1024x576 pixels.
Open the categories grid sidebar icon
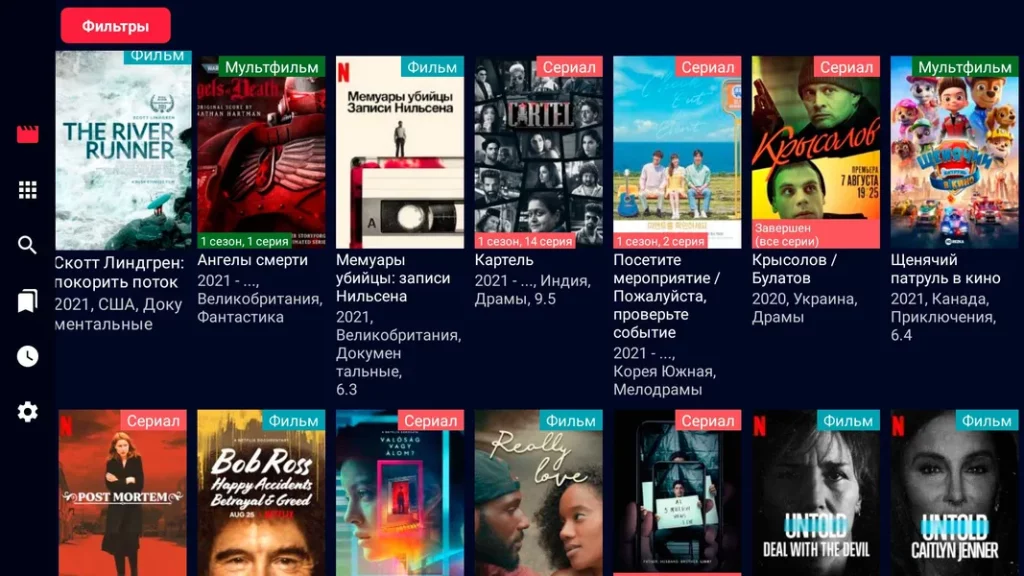(x=27, y=190)
